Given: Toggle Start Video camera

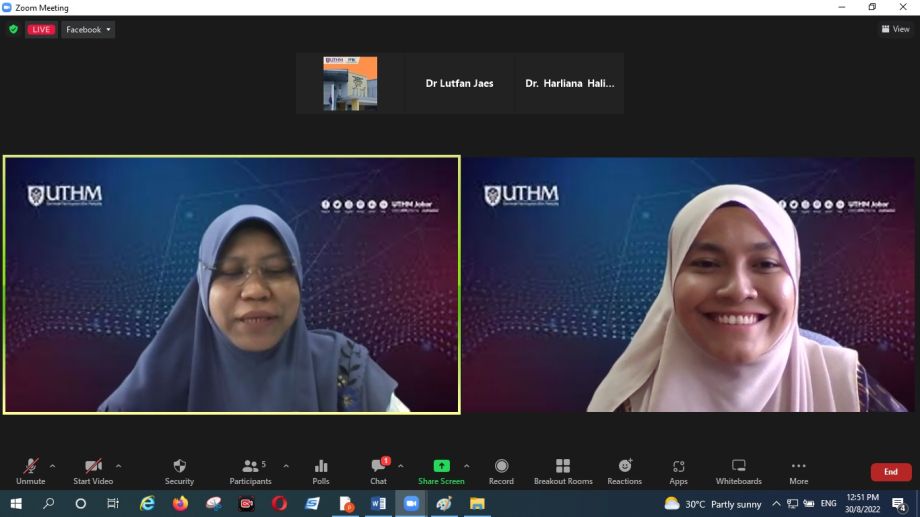Looking at the screenshot, I should [x=93, y=466].
